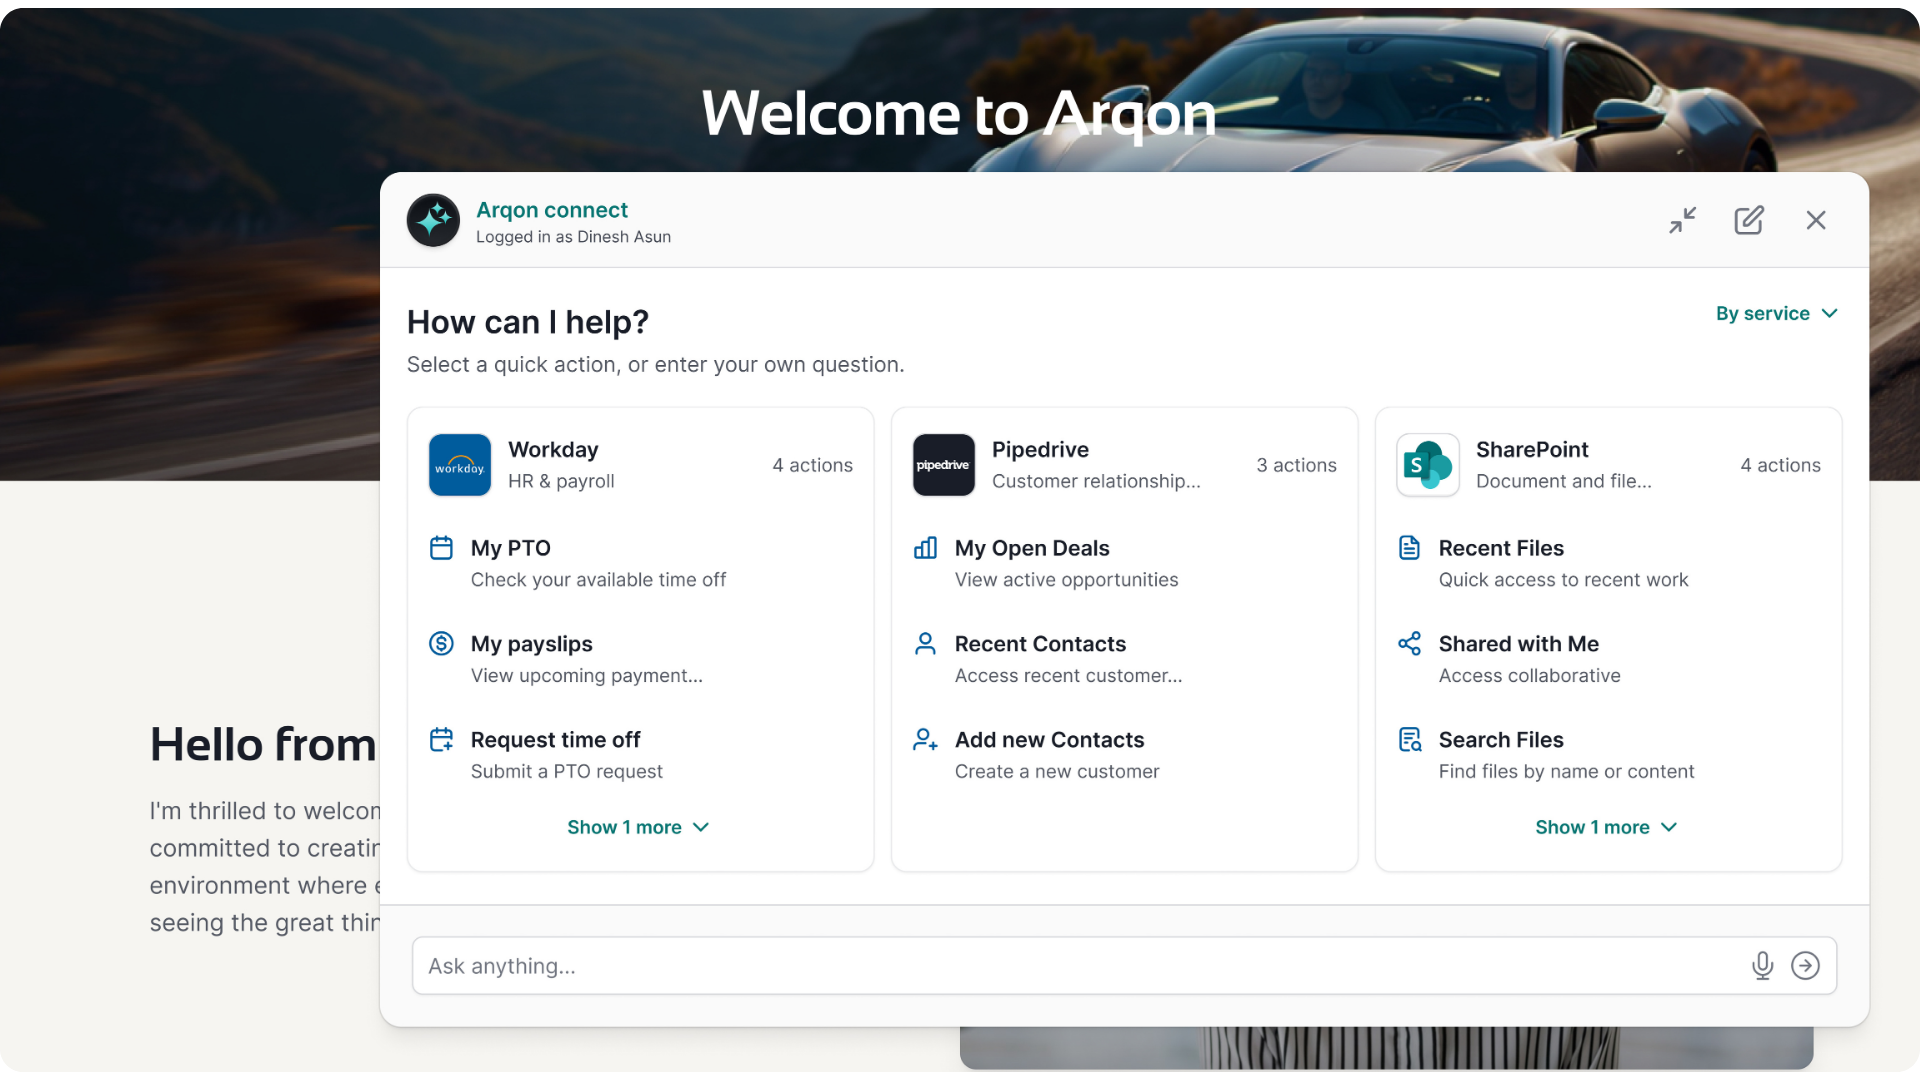Open the Recent Files quick action
Viewport: 1920px width, 1080px height.
coord(1500,548)
